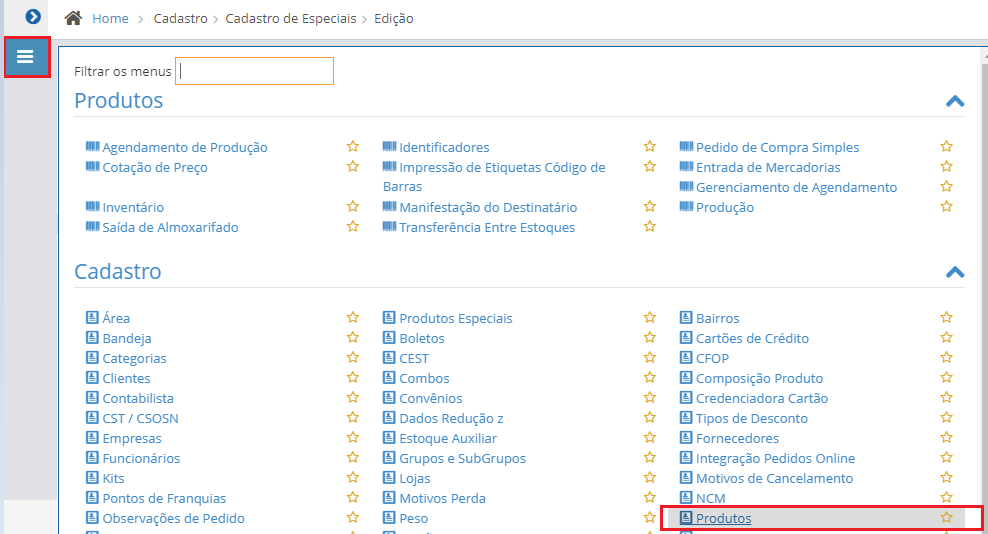This screenshot has width=988, height=534.
Task: Click Cadastro de Especiais breadcrumb
Action: 290,19
